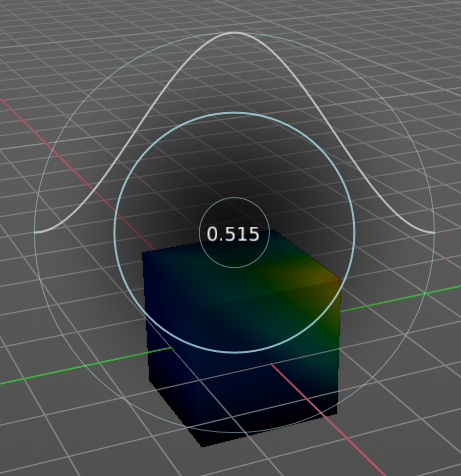Click the 0.515 weight value readout

pyautogui.click(x=233, y=234)
